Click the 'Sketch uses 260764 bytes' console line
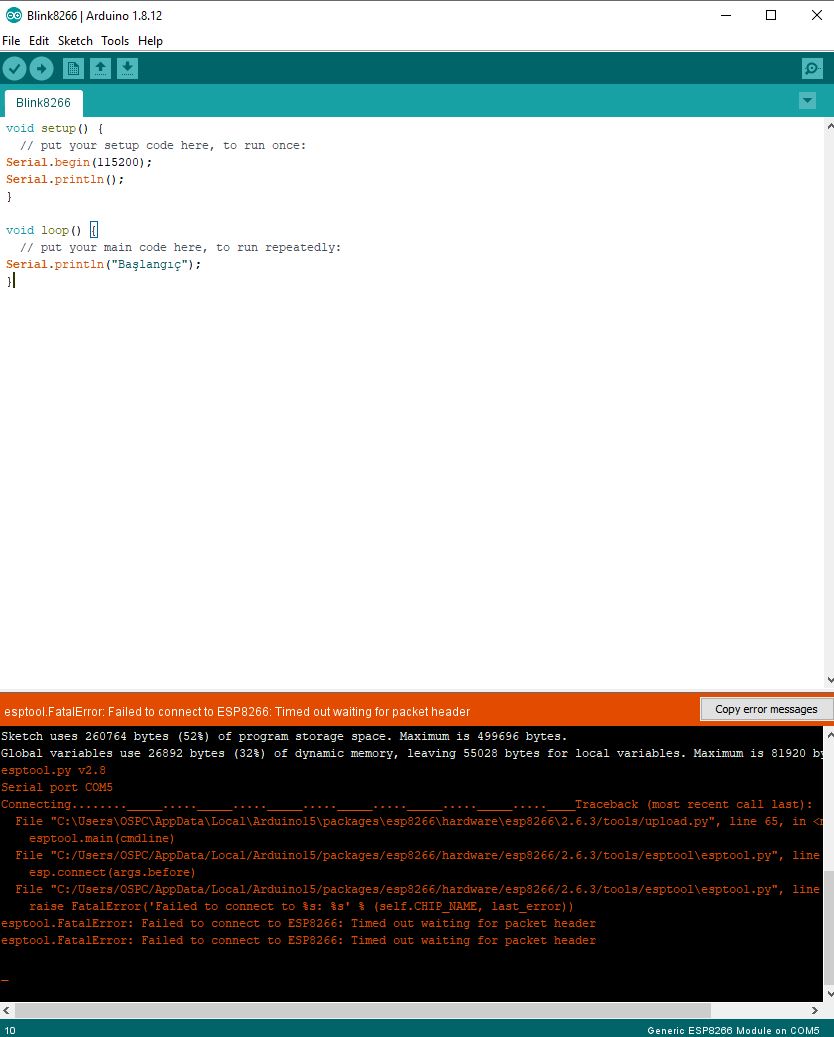This screenshot has width=834, height=1037. [284, 736]
